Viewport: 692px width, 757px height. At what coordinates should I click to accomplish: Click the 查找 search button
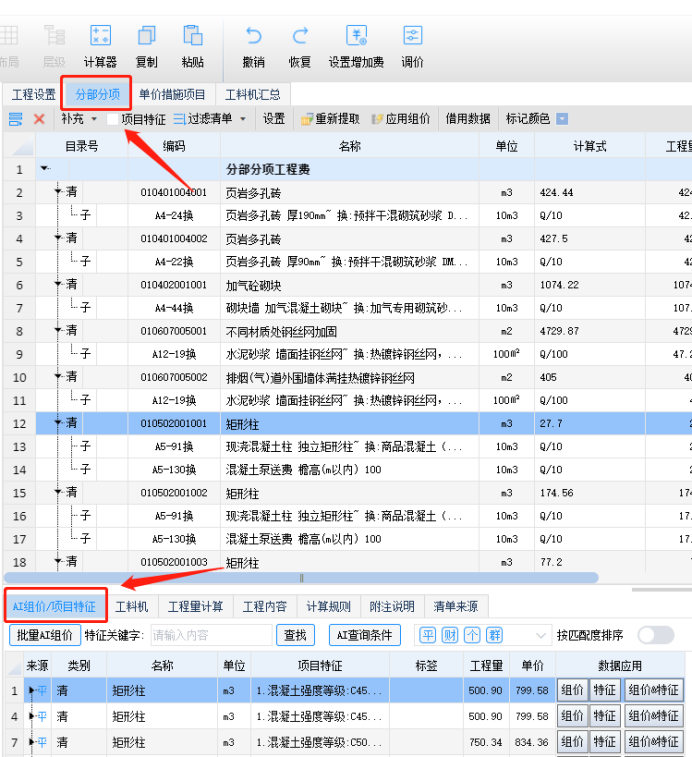click(x=295, y=635)
